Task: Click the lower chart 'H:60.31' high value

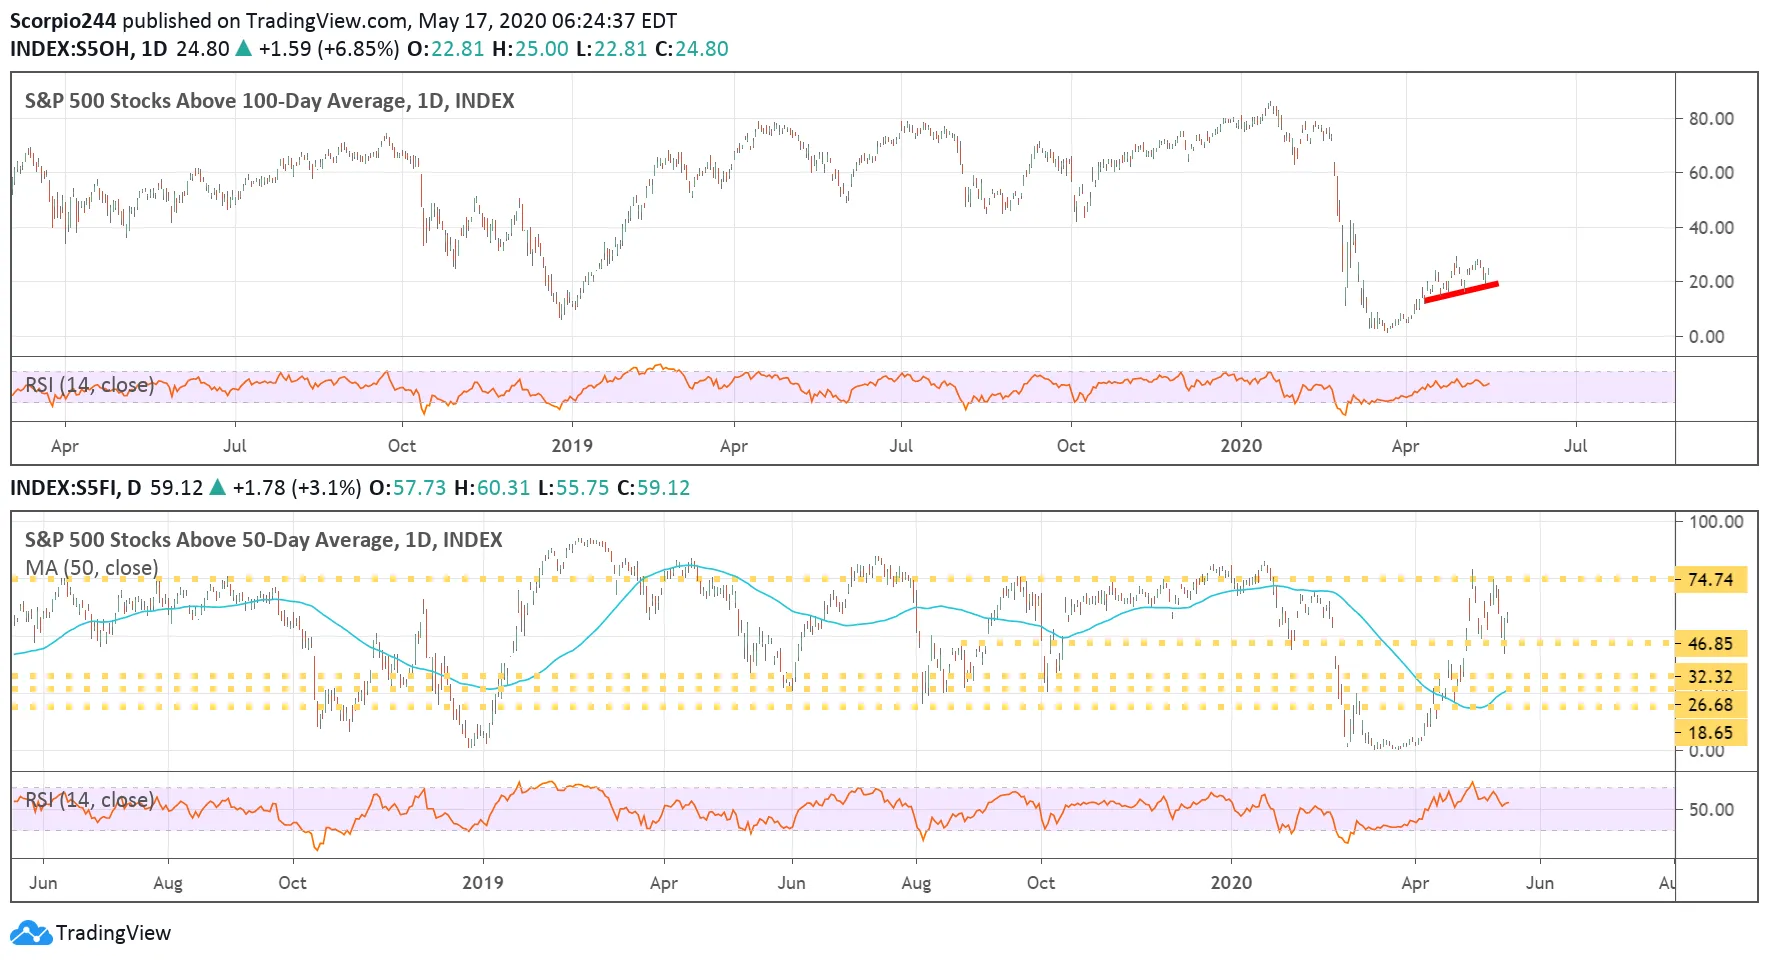Action: 492,487
